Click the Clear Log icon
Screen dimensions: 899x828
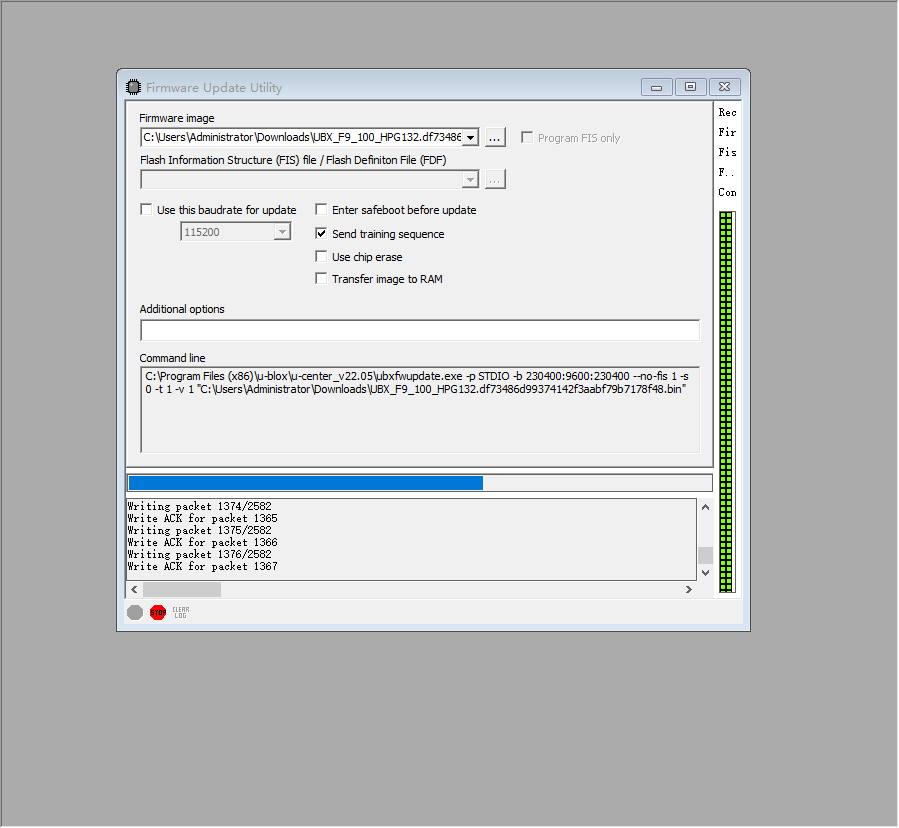pyautogui.click(x=181, y=612)
